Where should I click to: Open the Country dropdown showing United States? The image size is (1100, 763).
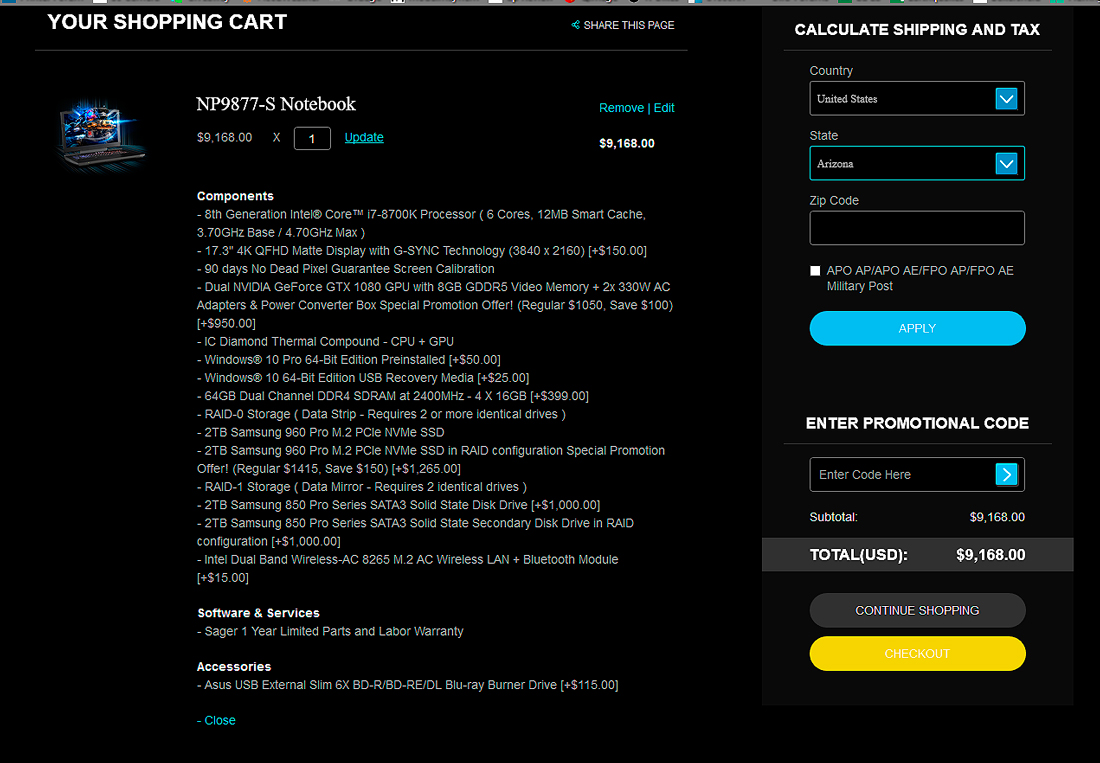[x=917, y=99]
